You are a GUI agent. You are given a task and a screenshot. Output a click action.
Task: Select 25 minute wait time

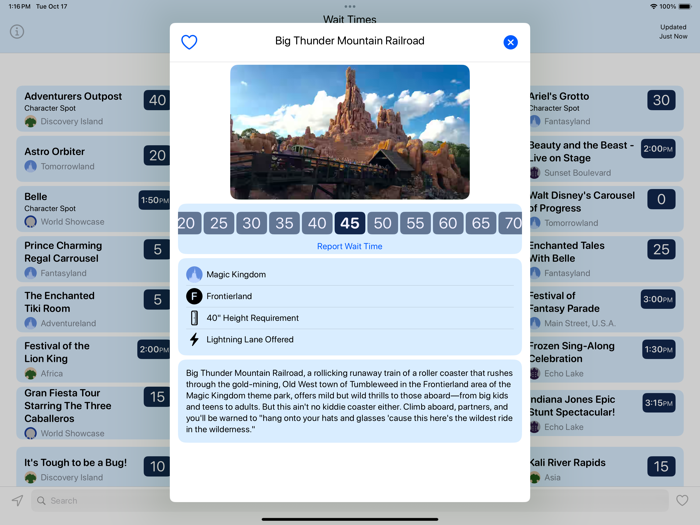click(219, 223)
